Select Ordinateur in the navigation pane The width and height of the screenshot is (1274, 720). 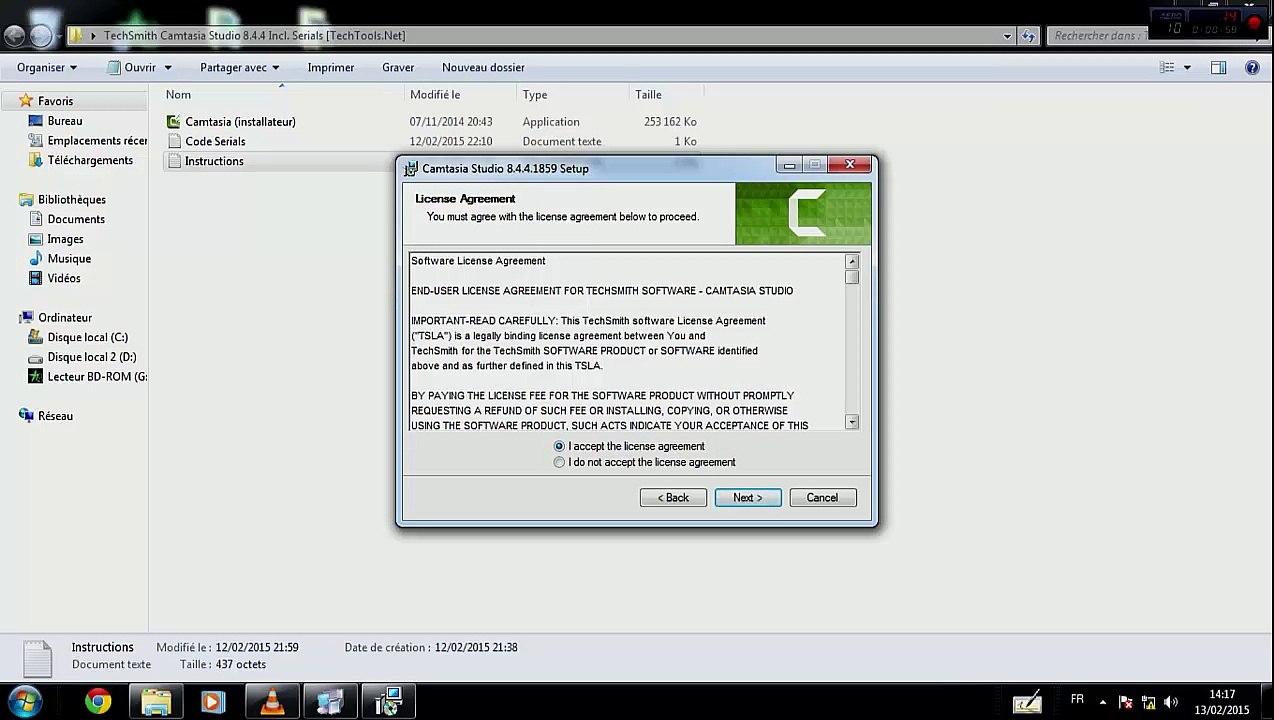click(x=65, y=317)
